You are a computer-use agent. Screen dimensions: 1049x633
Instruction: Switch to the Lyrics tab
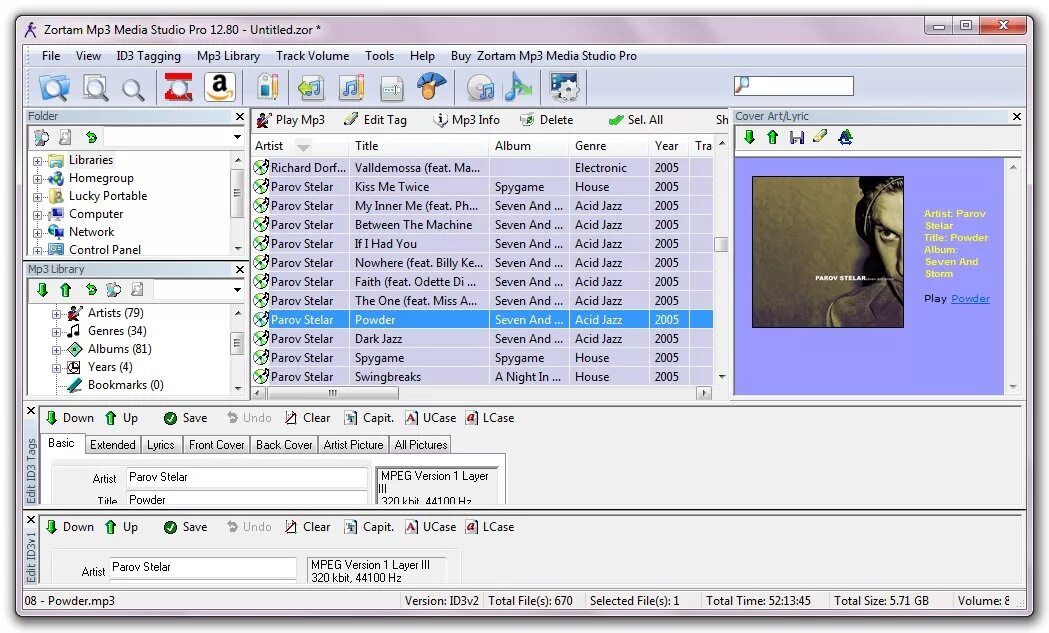[x=161, y=445]
